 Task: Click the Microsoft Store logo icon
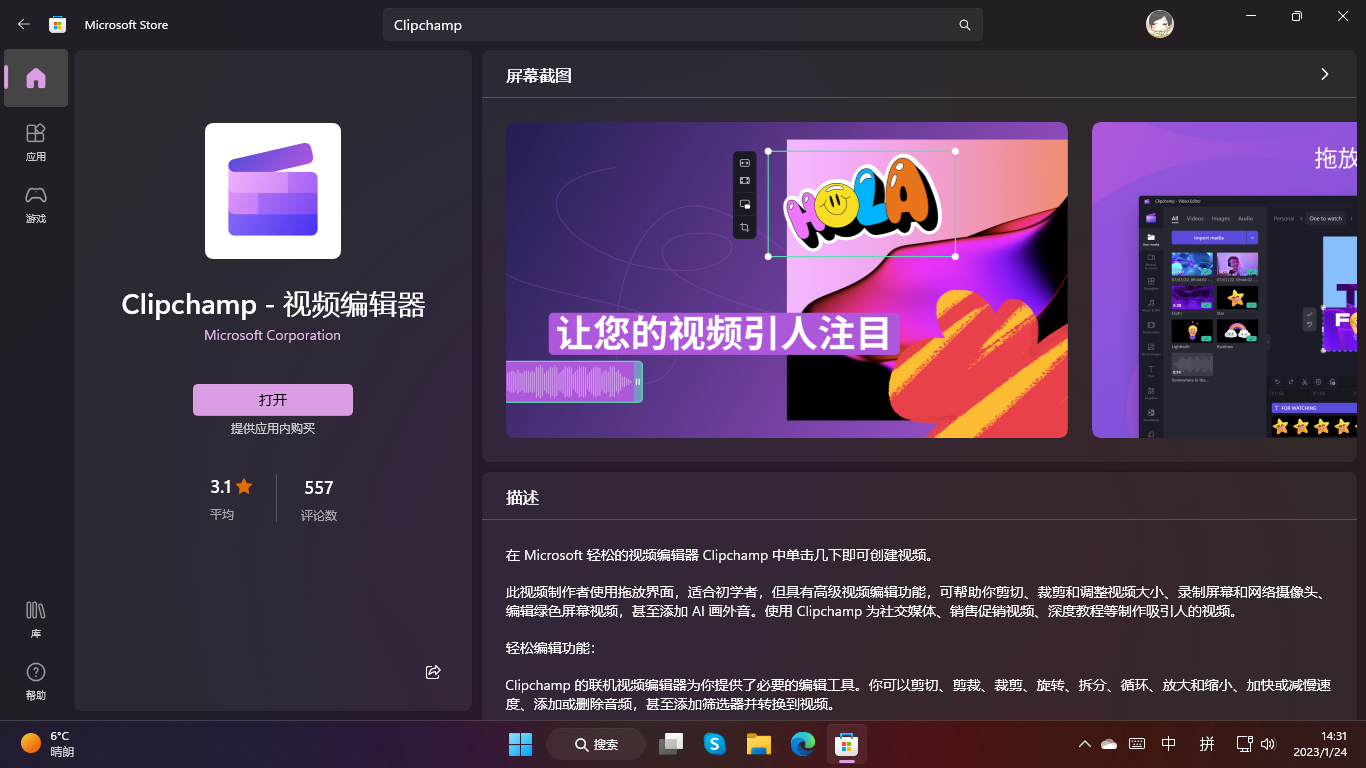coord(58,24)
